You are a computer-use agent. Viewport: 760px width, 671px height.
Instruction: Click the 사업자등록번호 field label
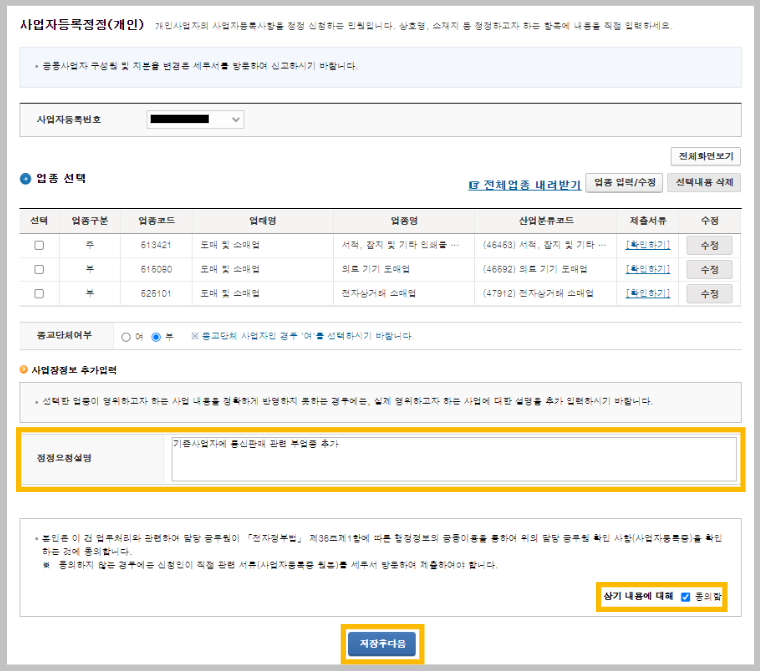[69, 120]
